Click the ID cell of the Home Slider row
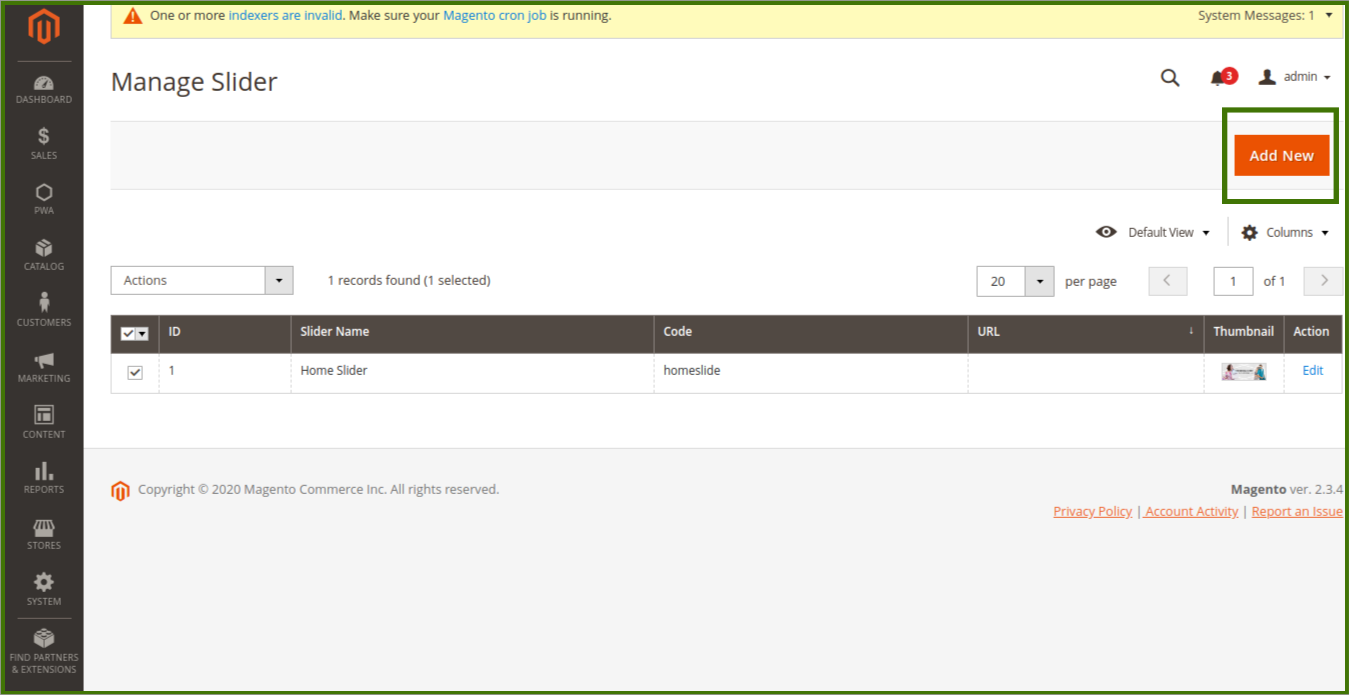The height and width of the screenshot is (695, 1349). click(x=225, y=373)
